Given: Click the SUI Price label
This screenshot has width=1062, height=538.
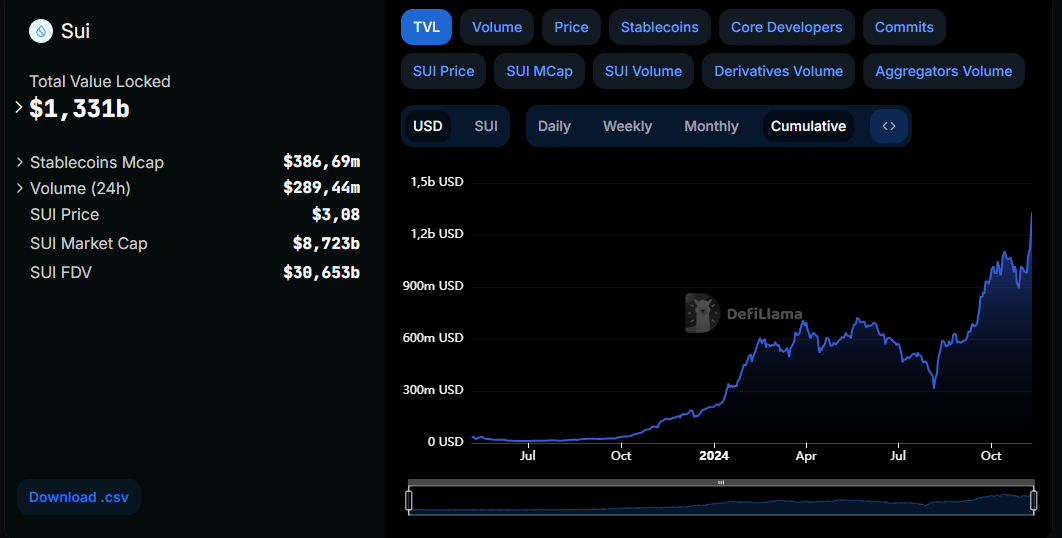Looking at the screenshot, I should tap(64, 214).
